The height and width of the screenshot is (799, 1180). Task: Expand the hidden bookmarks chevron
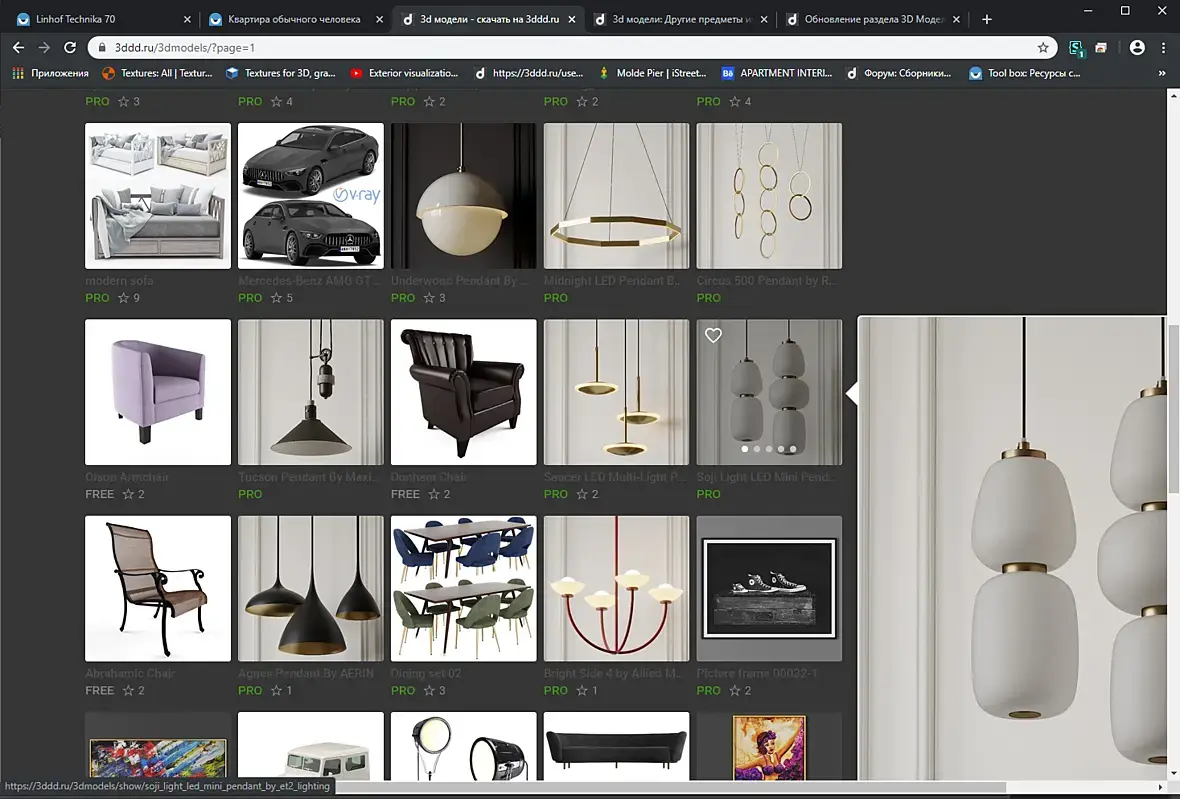[x=1162, y=73]
